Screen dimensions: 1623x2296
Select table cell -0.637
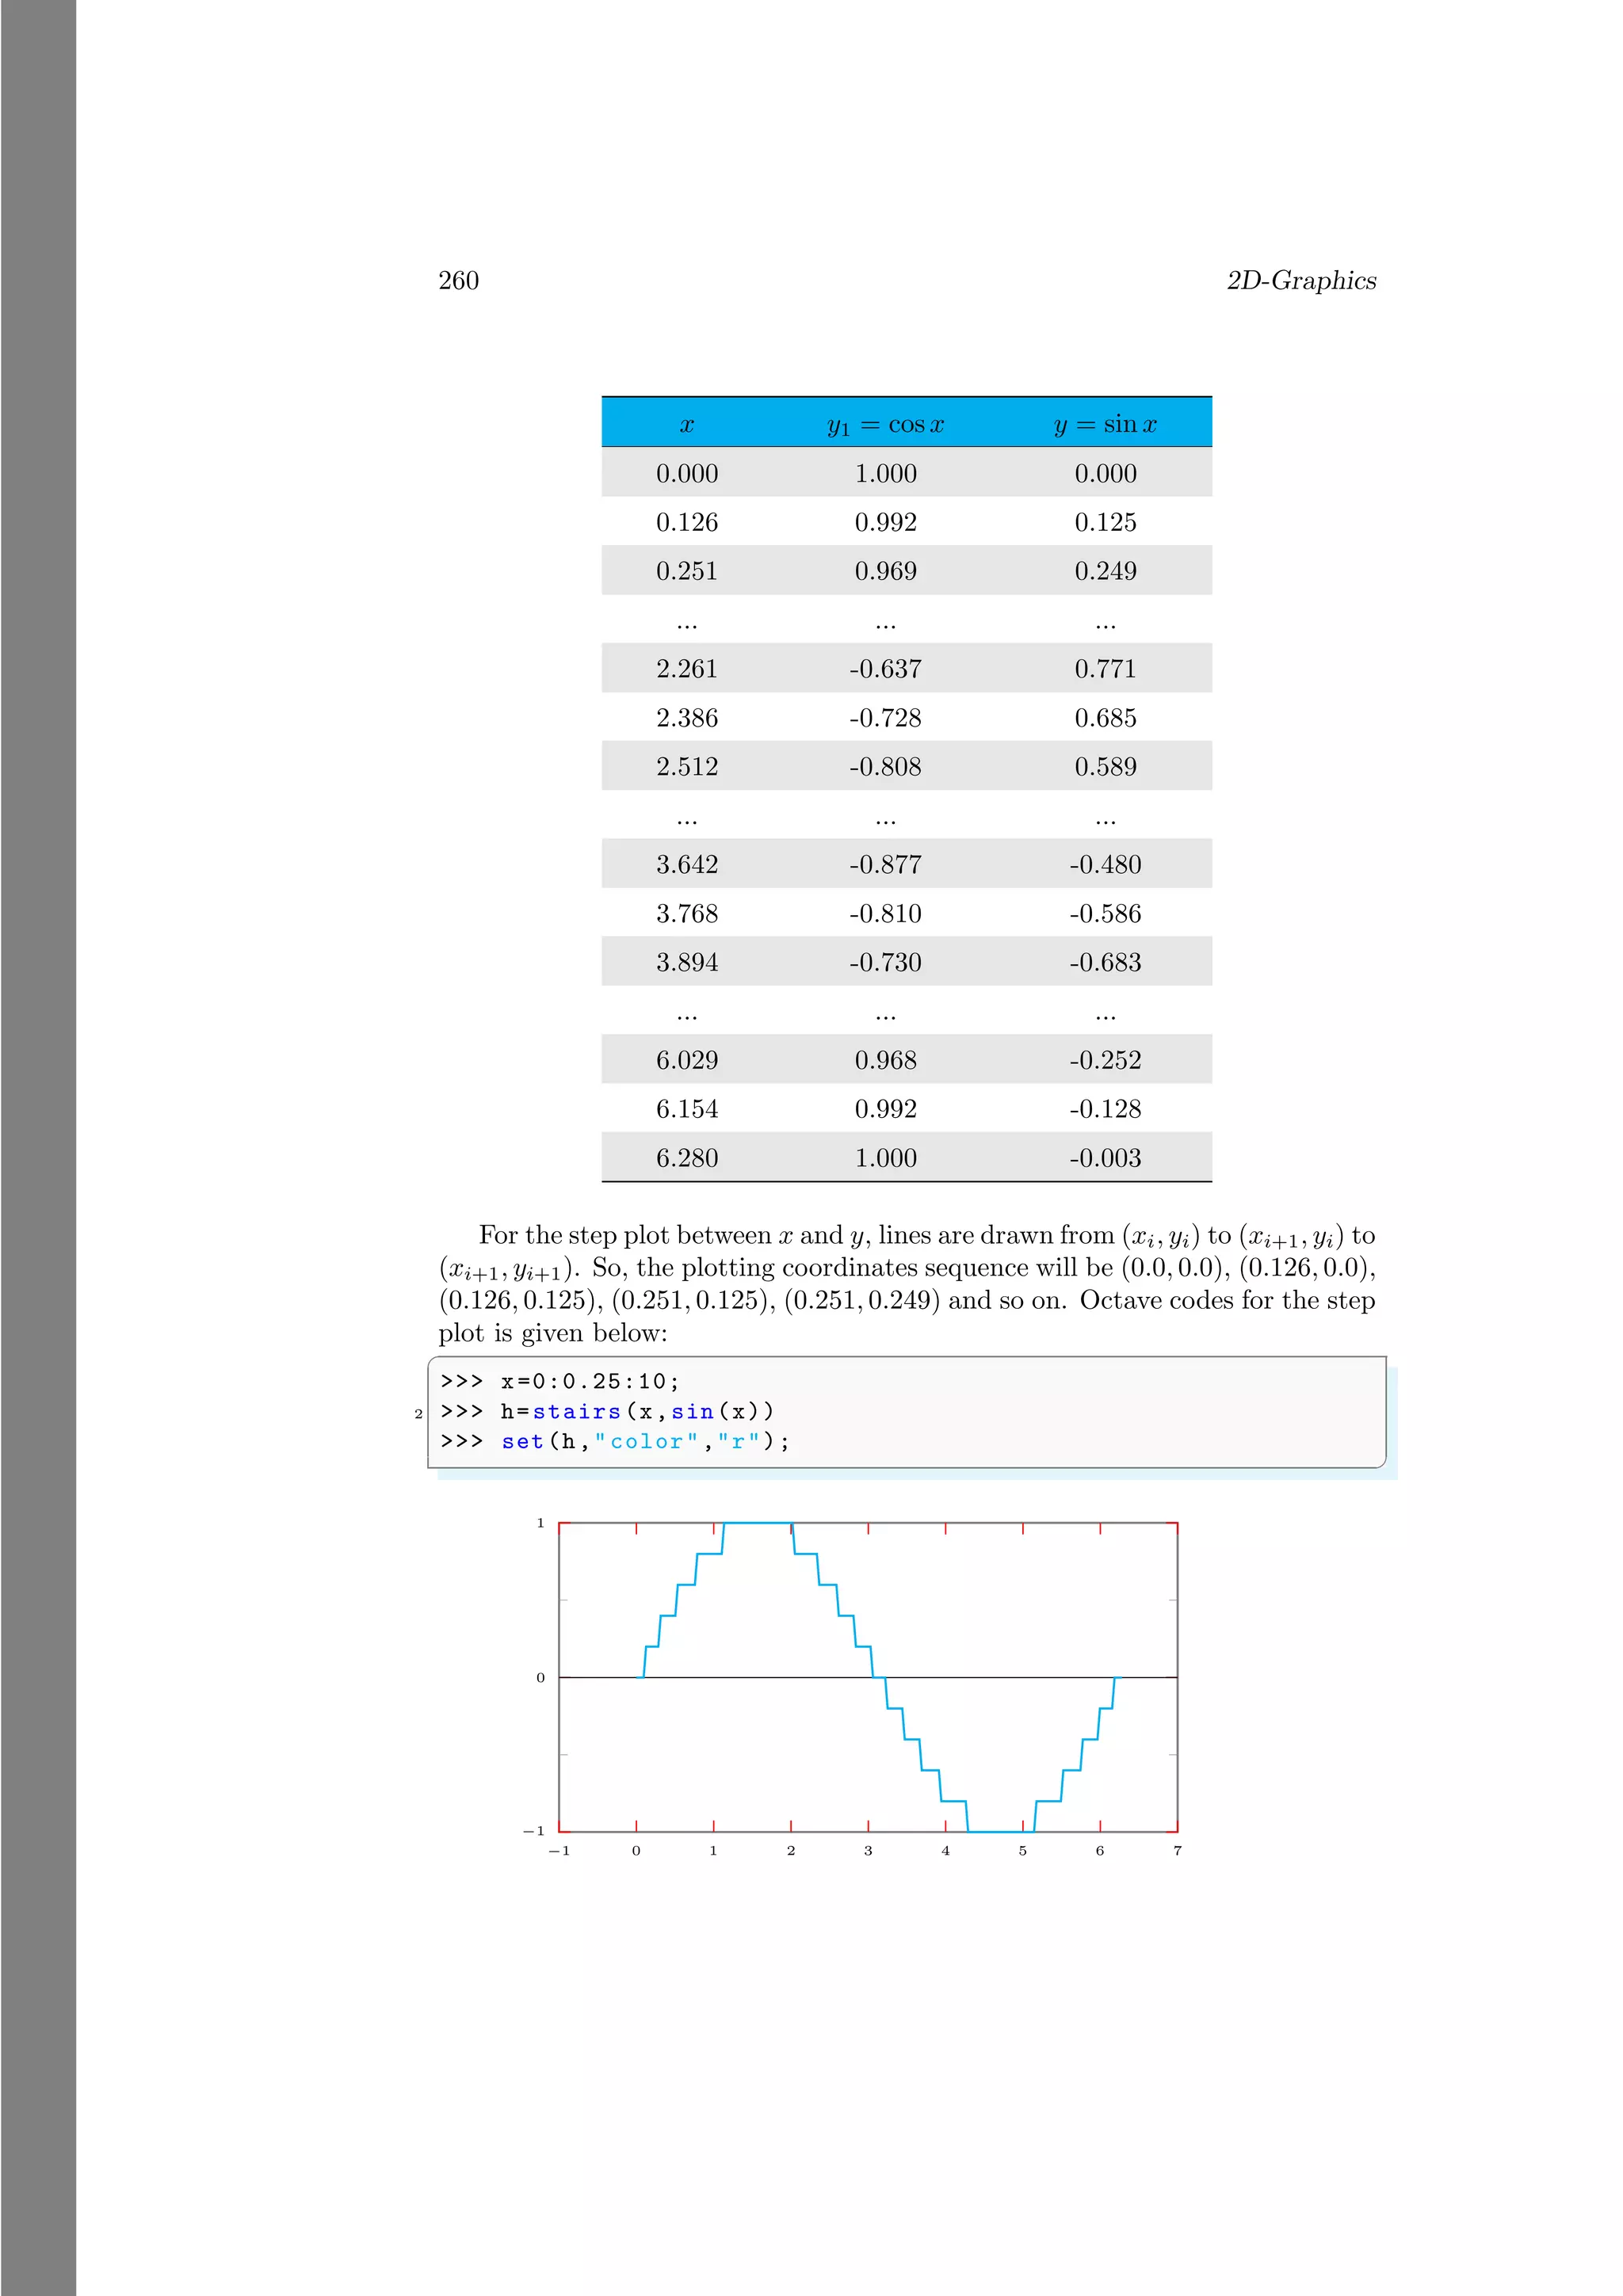coord(885,669)
